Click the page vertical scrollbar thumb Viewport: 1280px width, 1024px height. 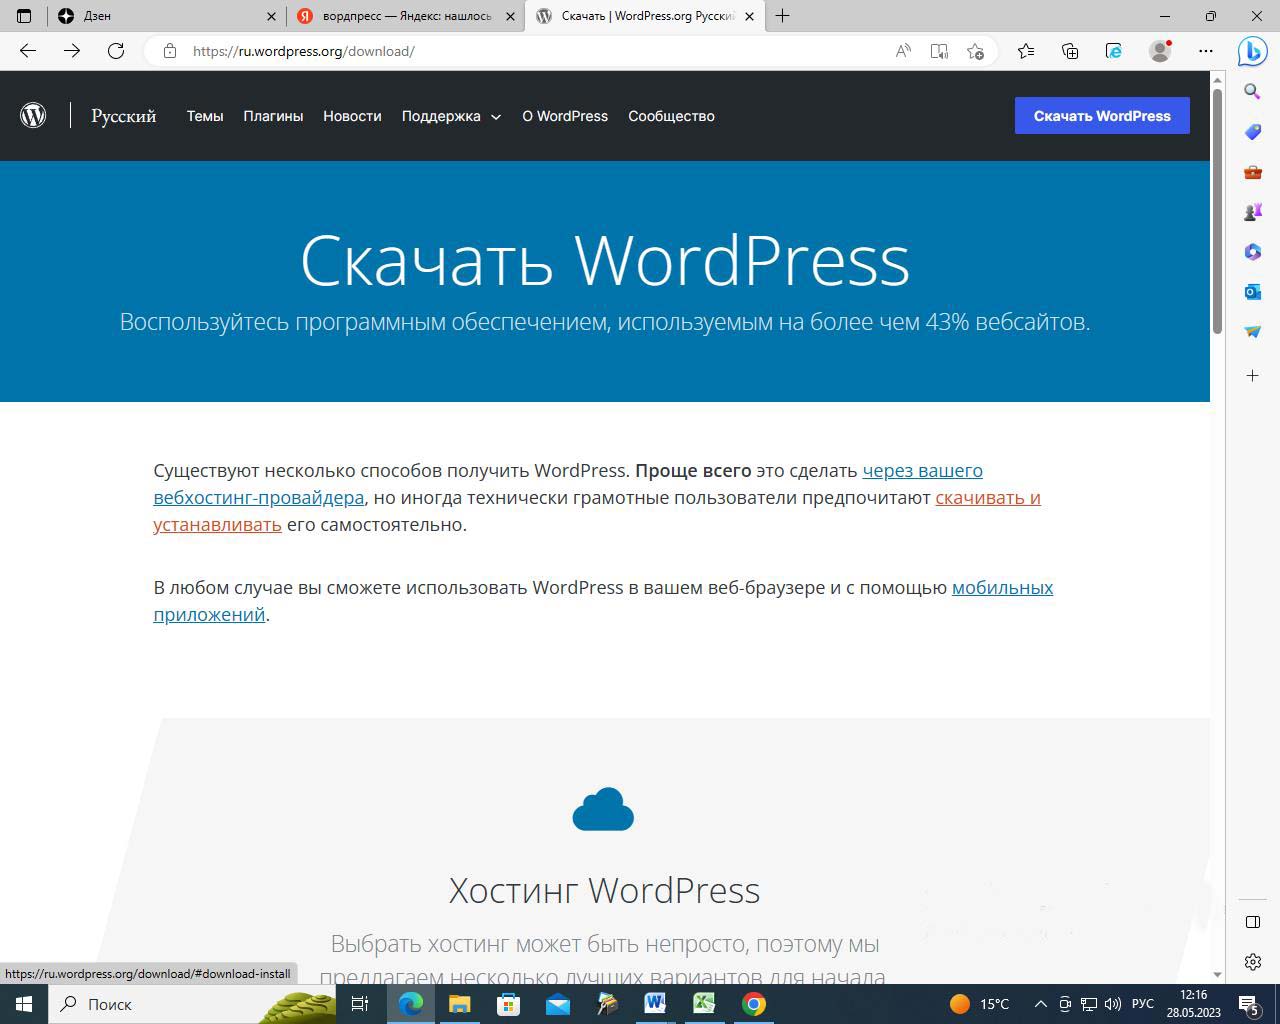(x=1217, y=210)
